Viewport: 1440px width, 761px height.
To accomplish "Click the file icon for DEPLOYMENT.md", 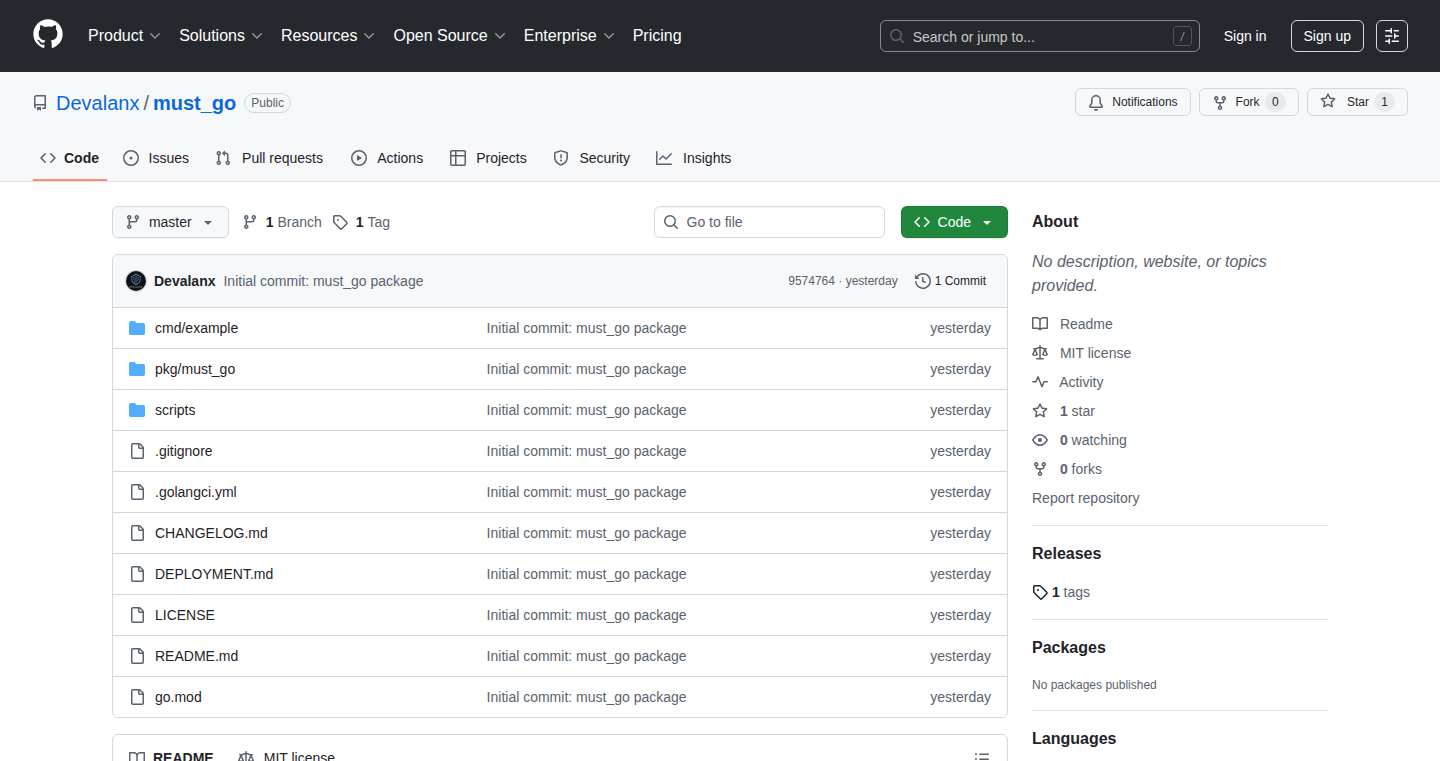I will pyautogui.click(x=137, y=574).
